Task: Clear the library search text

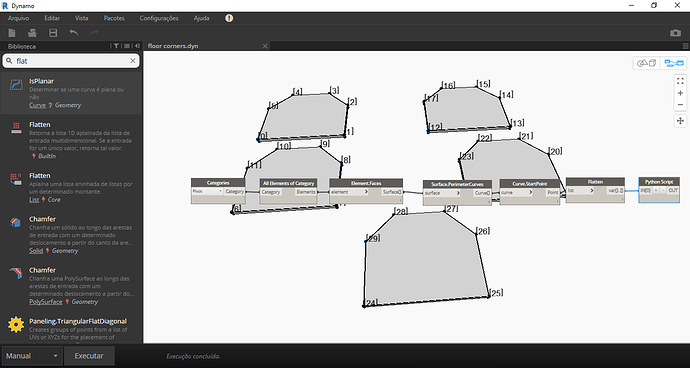Action: coord(132,61)
